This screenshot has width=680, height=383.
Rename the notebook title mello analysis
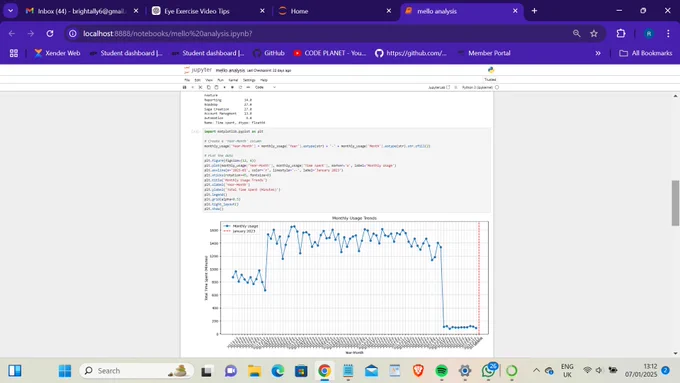tap(230, 70)
